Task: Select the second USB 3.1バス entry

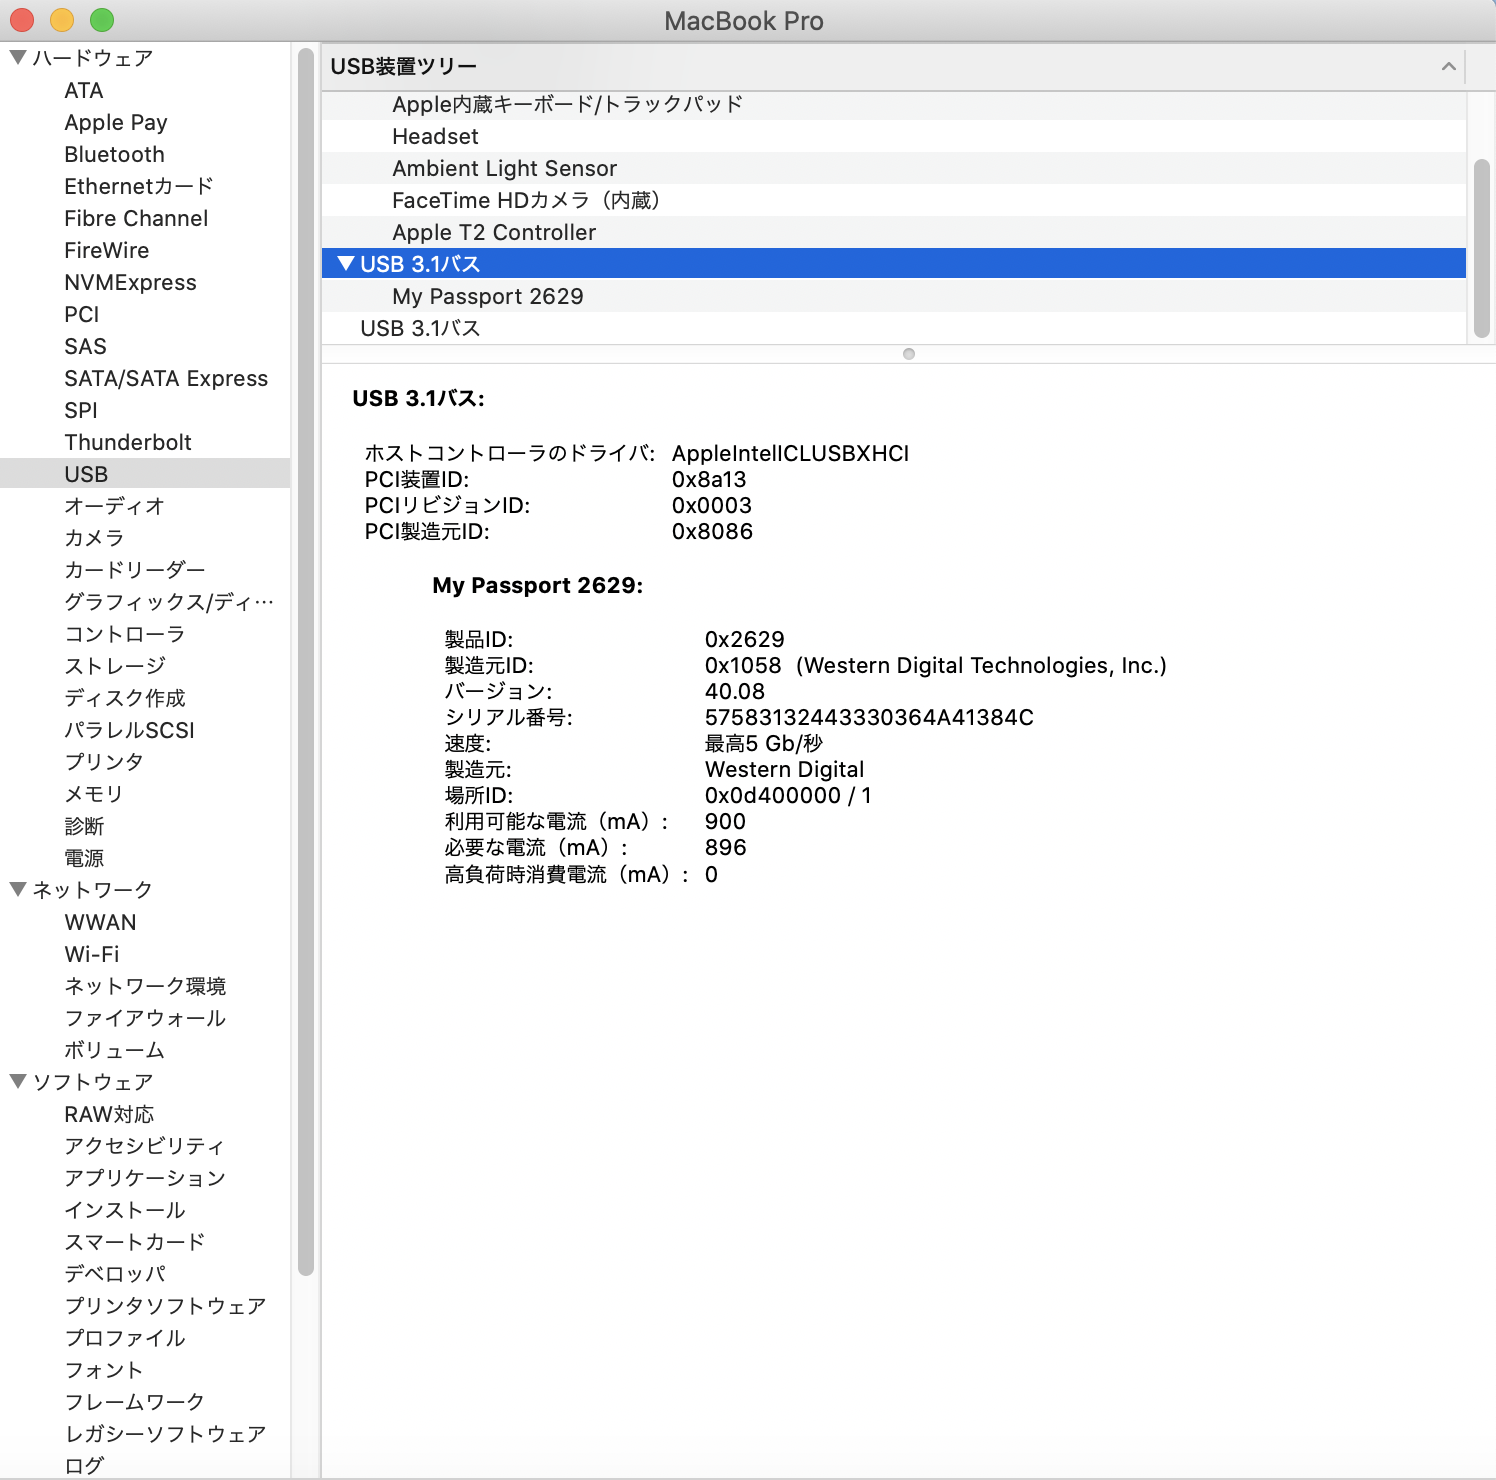Action: click(x=420, y=328)
